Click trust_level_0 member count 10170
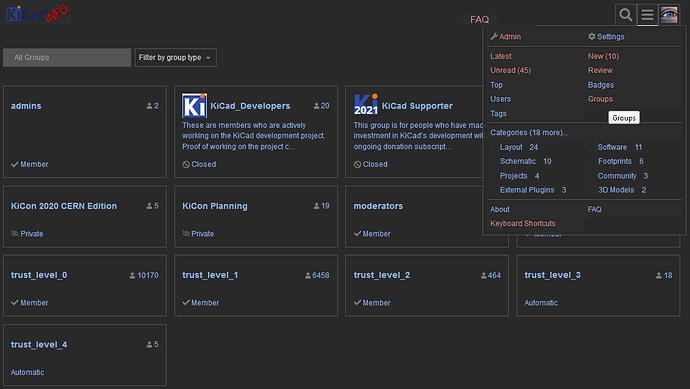Image resolution: width=690 pixels, height=389 pixels. click(x=144, y=275)
